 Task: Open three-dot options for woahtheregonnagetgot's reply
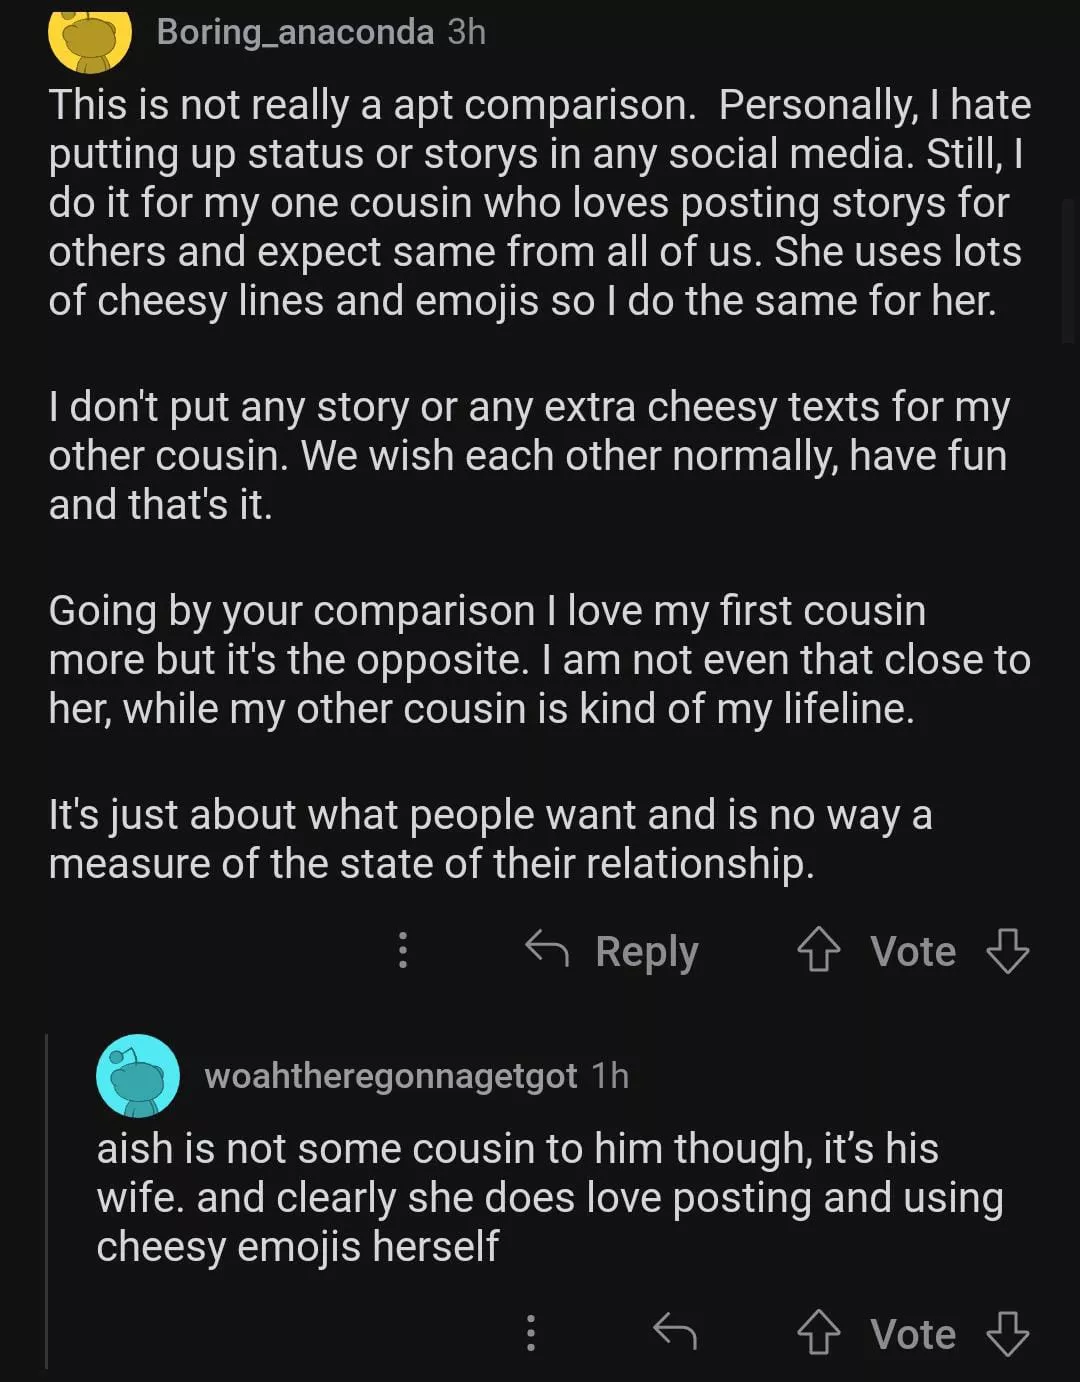(531, 1333)
